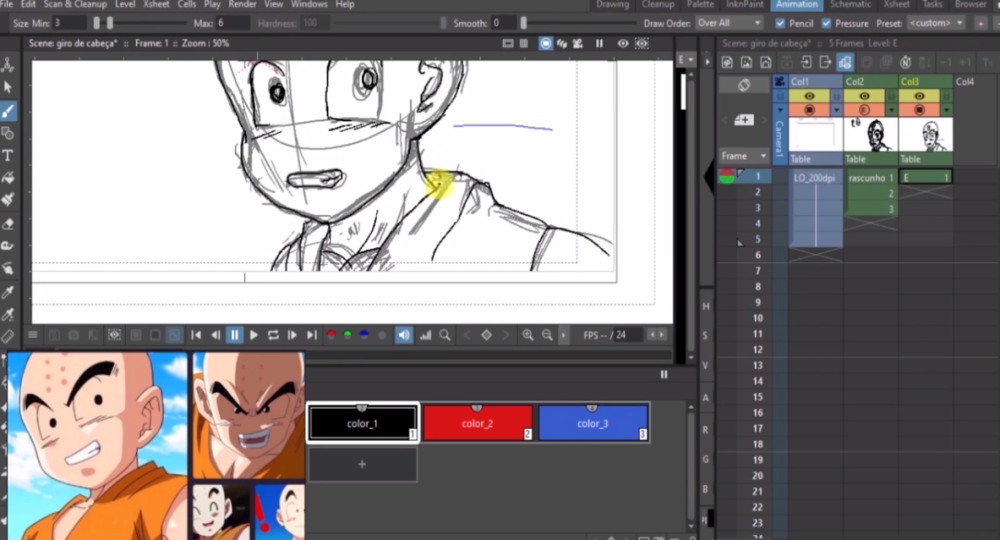Viewport: 1000px width, 540px height.
Task: Select the Geometric shapes tool
Action: point(8,133)
